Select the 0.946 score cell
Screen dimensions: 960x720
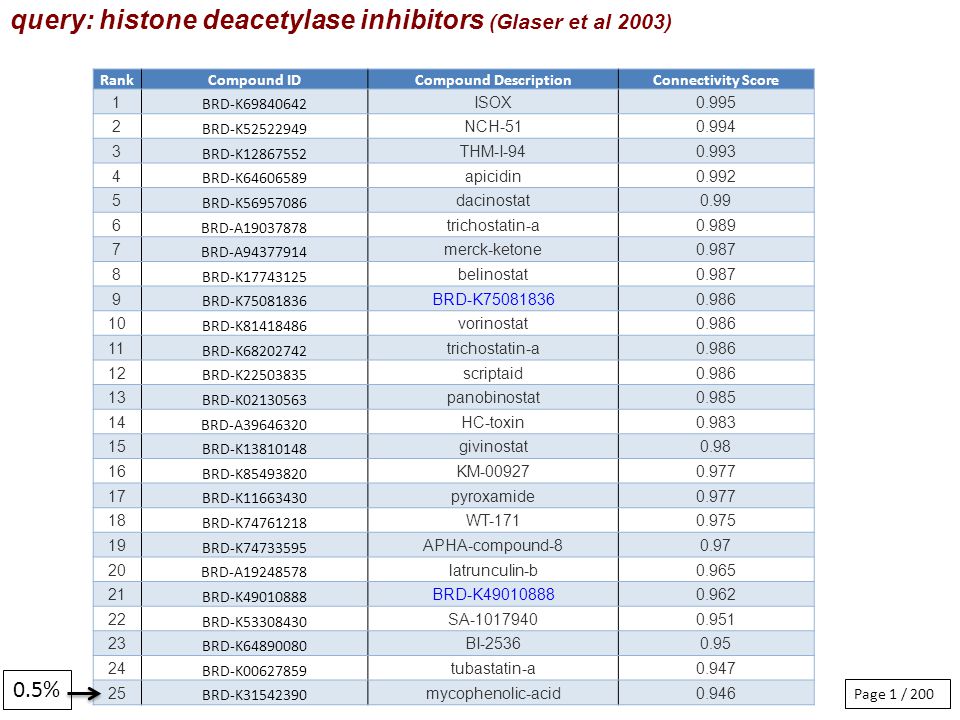coord(716,693)
